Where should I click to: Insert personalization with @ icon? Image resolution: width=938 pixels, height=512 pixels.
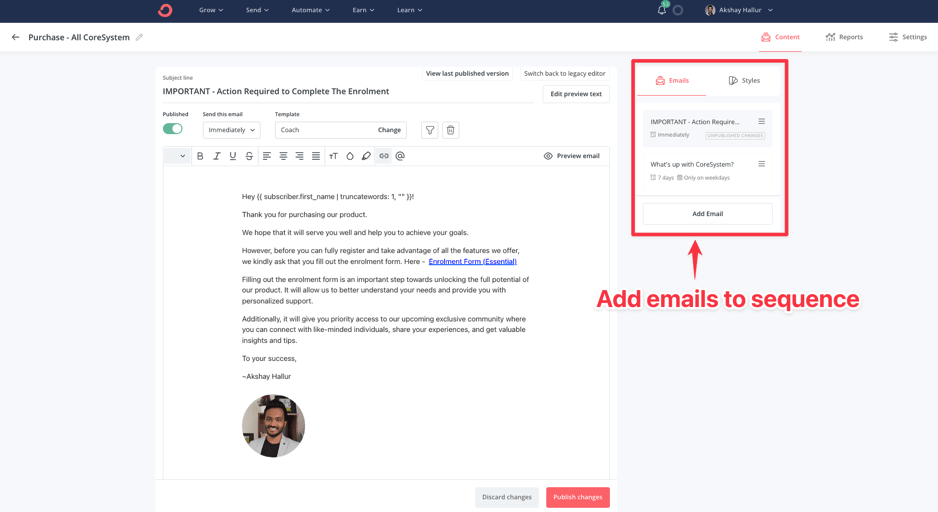coord(400,156)
